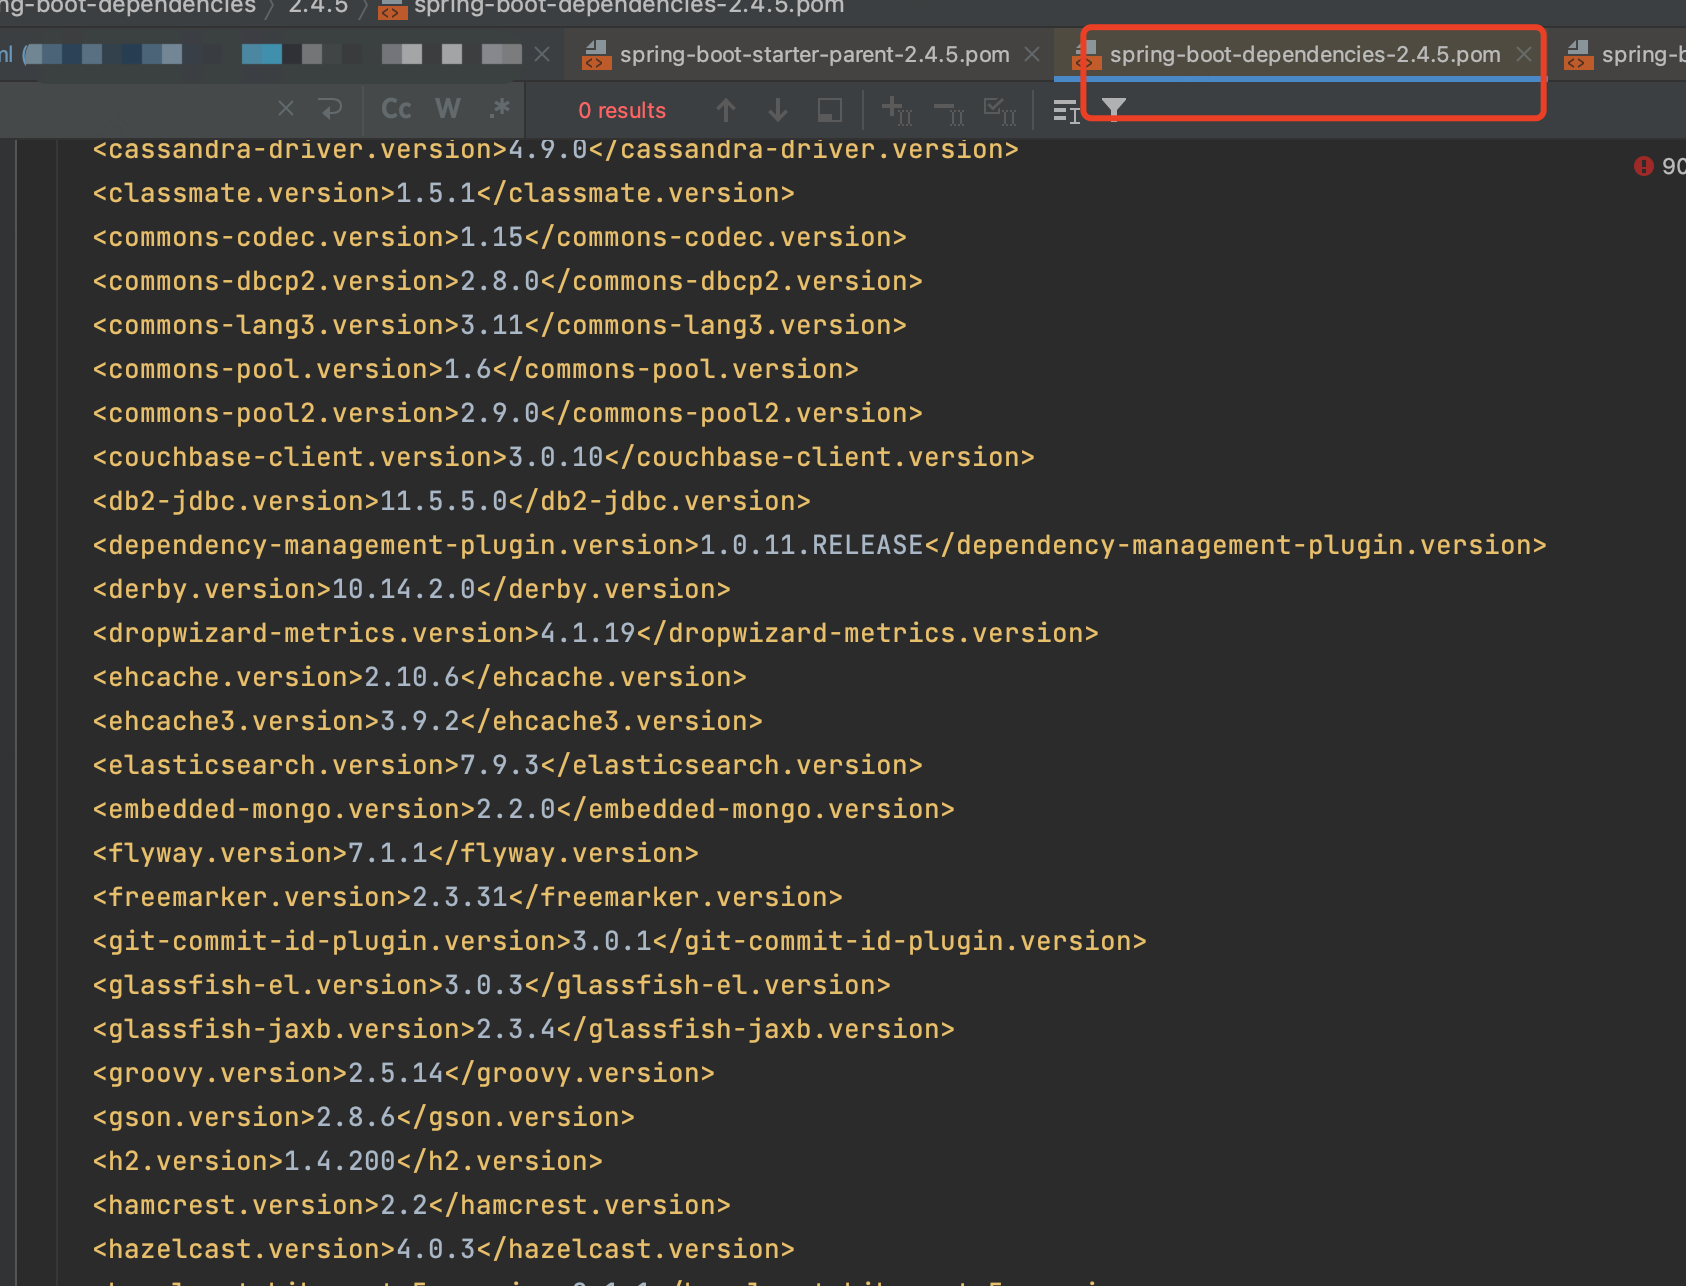Open search filter options

tap(1114, 109)
